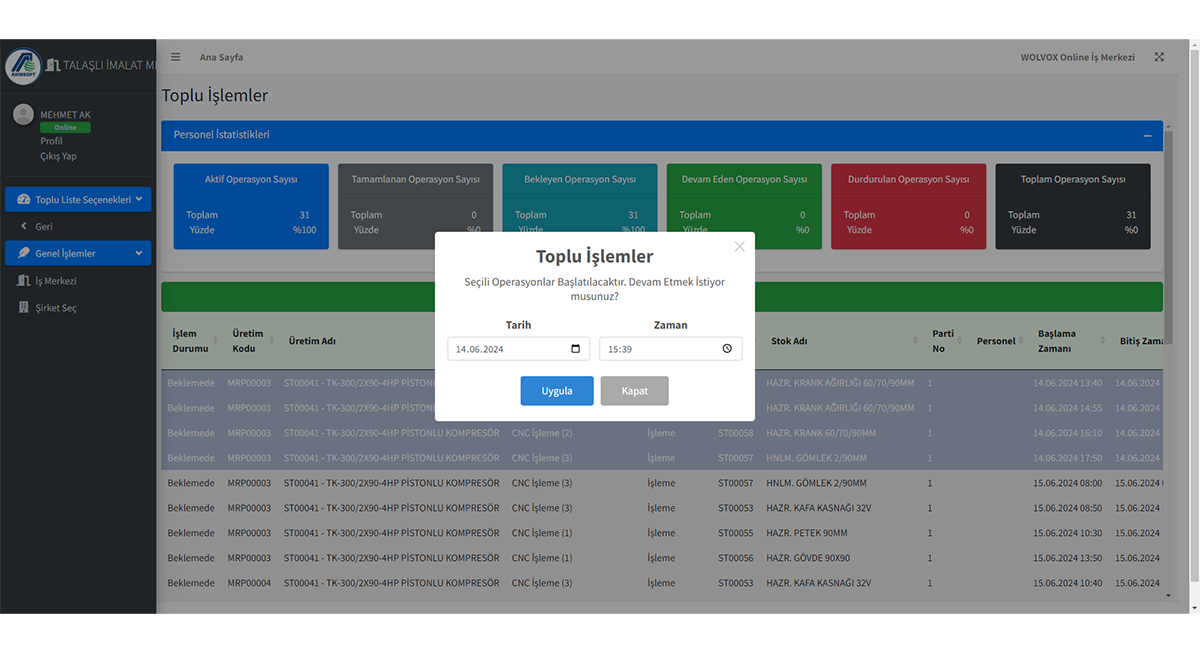The width and height of the screenshot is (1200, 653).
Task: Expand the Genel İşlemler menu
Action: 78,253
